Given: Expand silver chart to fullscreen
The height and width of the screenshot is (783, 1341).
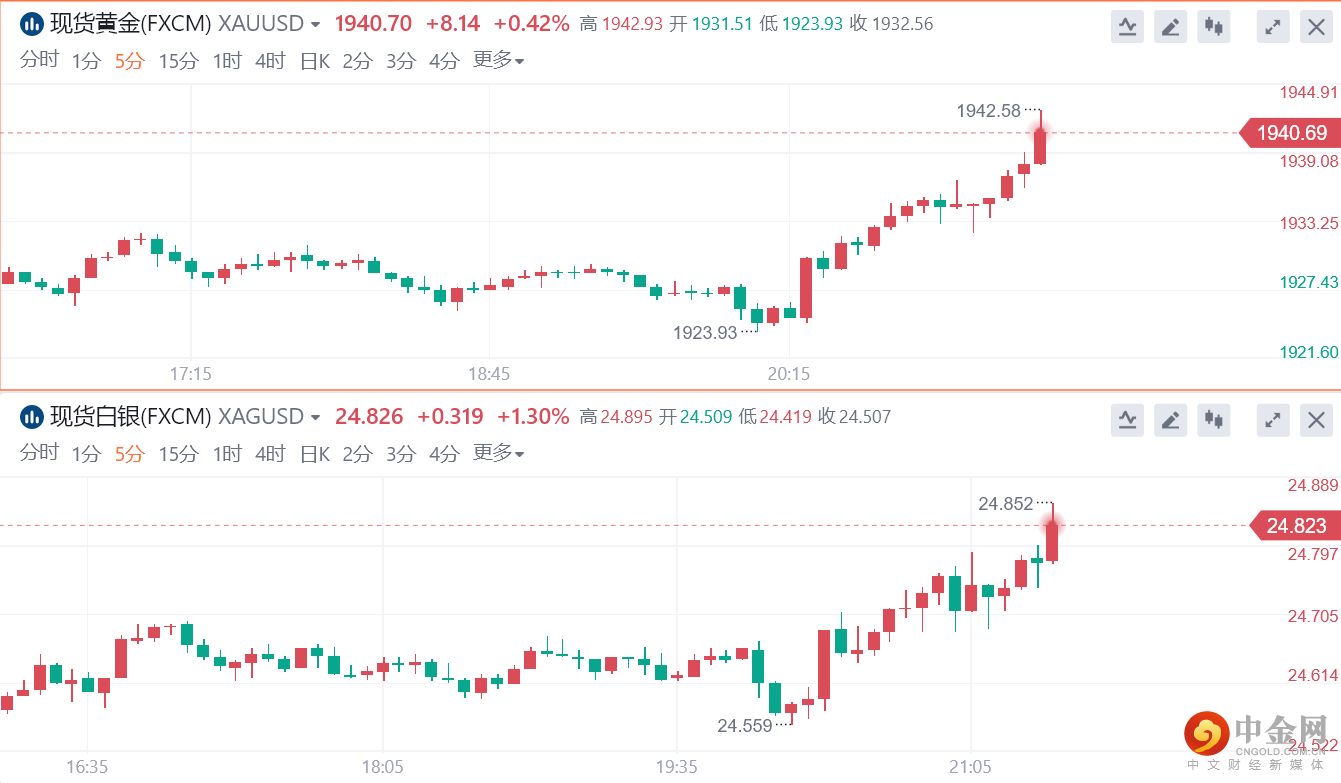Looking at the screenshot, I should point(1273,420).
